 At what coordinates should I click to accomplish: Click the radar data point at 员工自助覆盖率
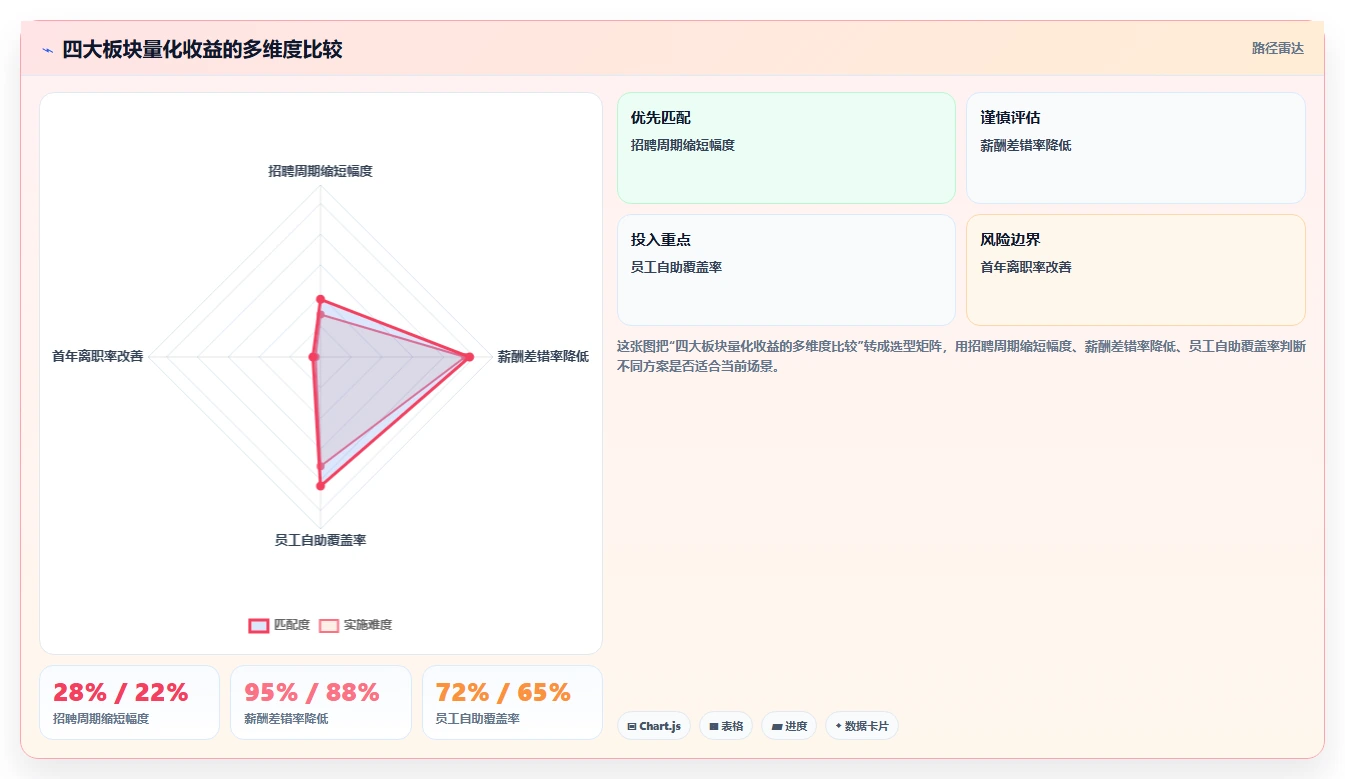[321, 486]
